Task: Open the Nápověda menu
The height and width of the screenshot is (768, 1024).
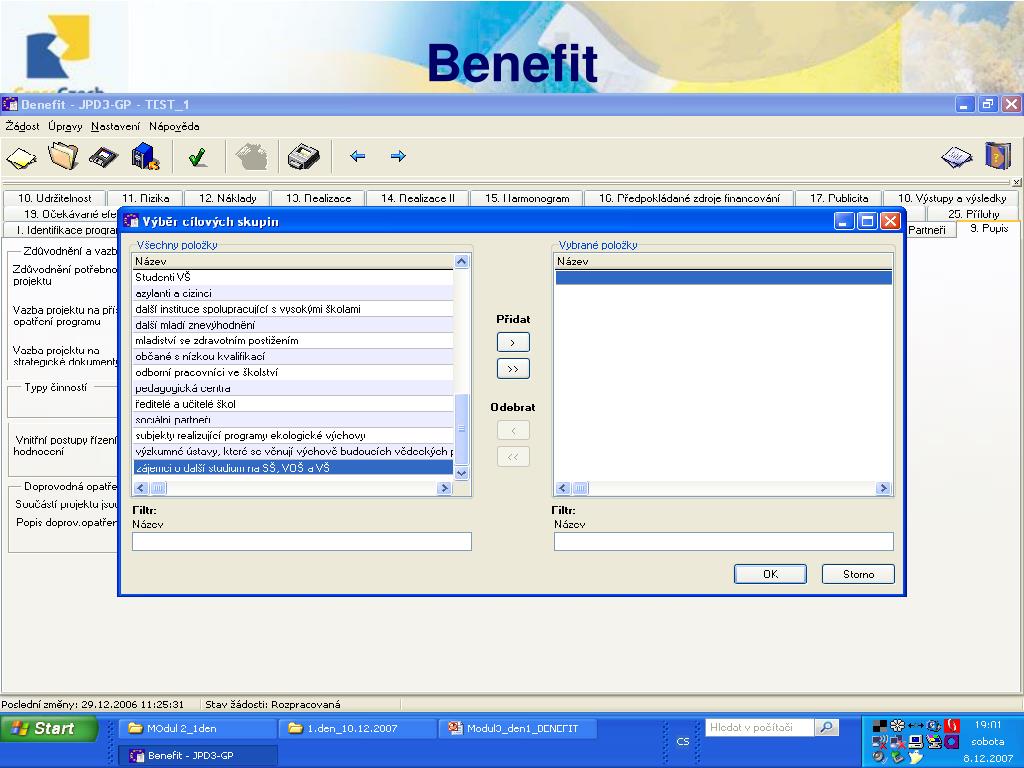Action: click(174, 126)
